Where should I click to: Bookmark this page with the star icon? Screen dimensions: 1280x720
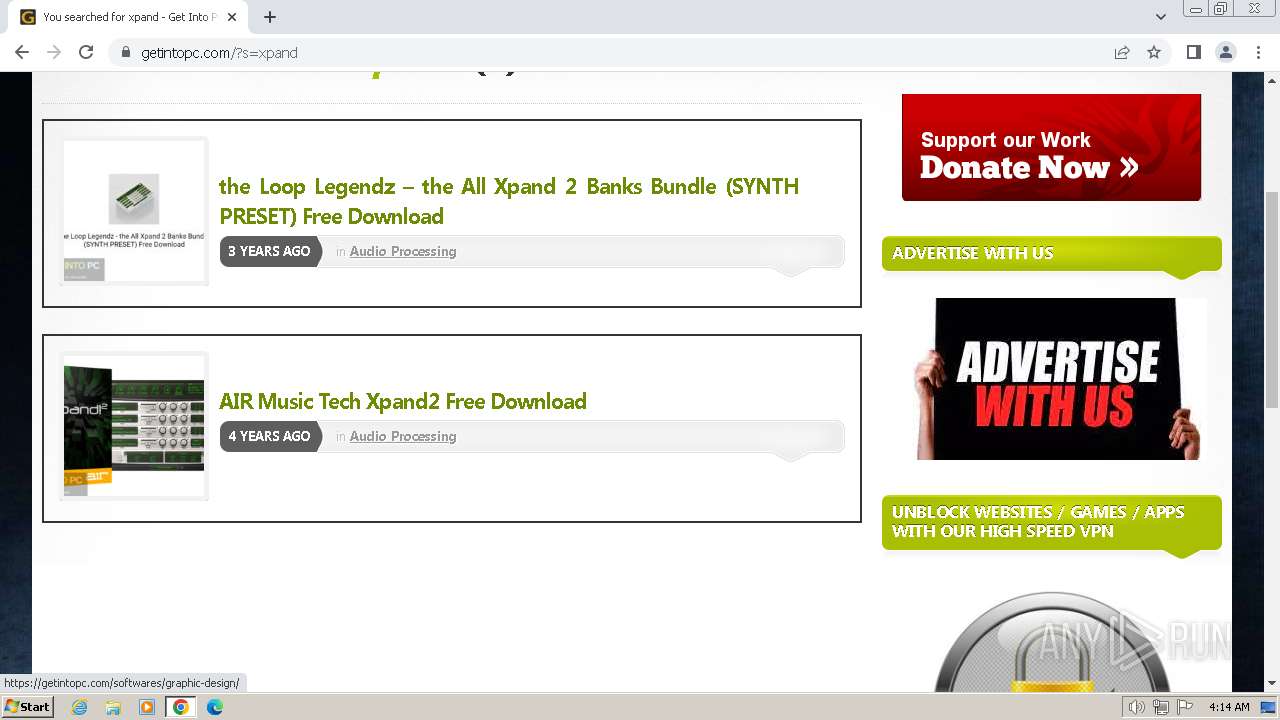pyautogui.click(x=1154, y=53)
